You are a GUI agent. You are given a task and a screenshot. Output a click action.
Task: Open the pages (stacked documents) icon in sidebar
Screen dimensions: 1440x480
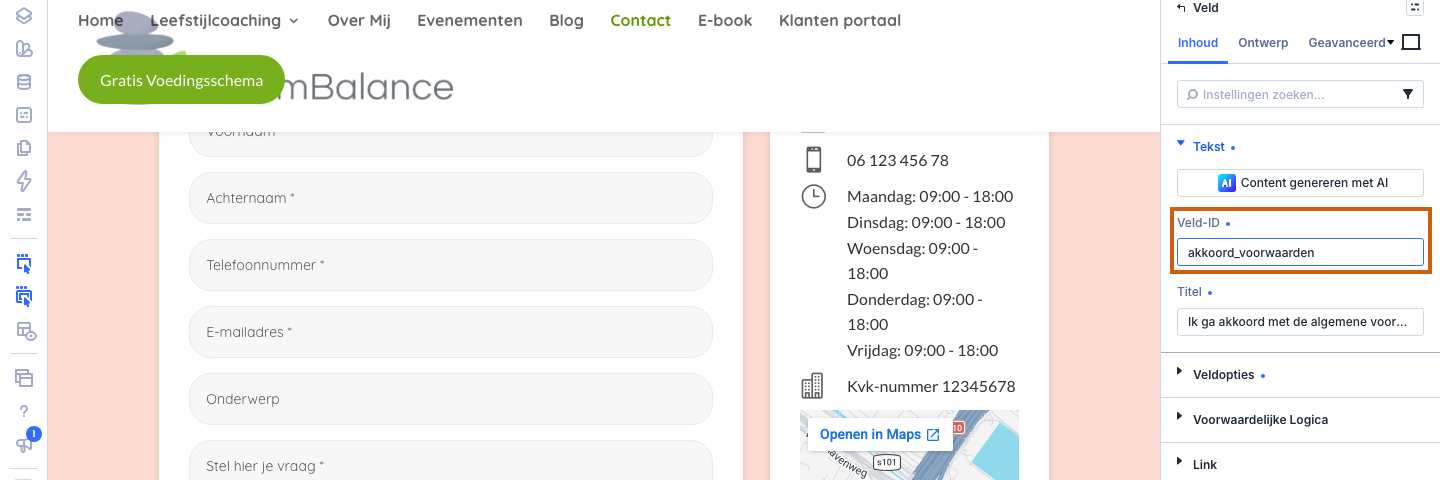24,148
